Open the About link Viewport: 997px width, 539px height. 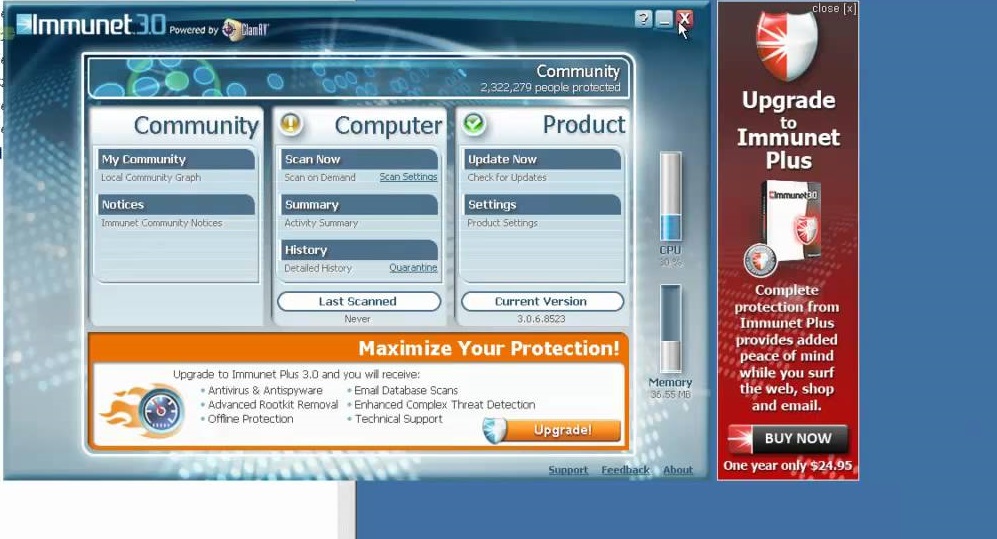coord(678,470)
